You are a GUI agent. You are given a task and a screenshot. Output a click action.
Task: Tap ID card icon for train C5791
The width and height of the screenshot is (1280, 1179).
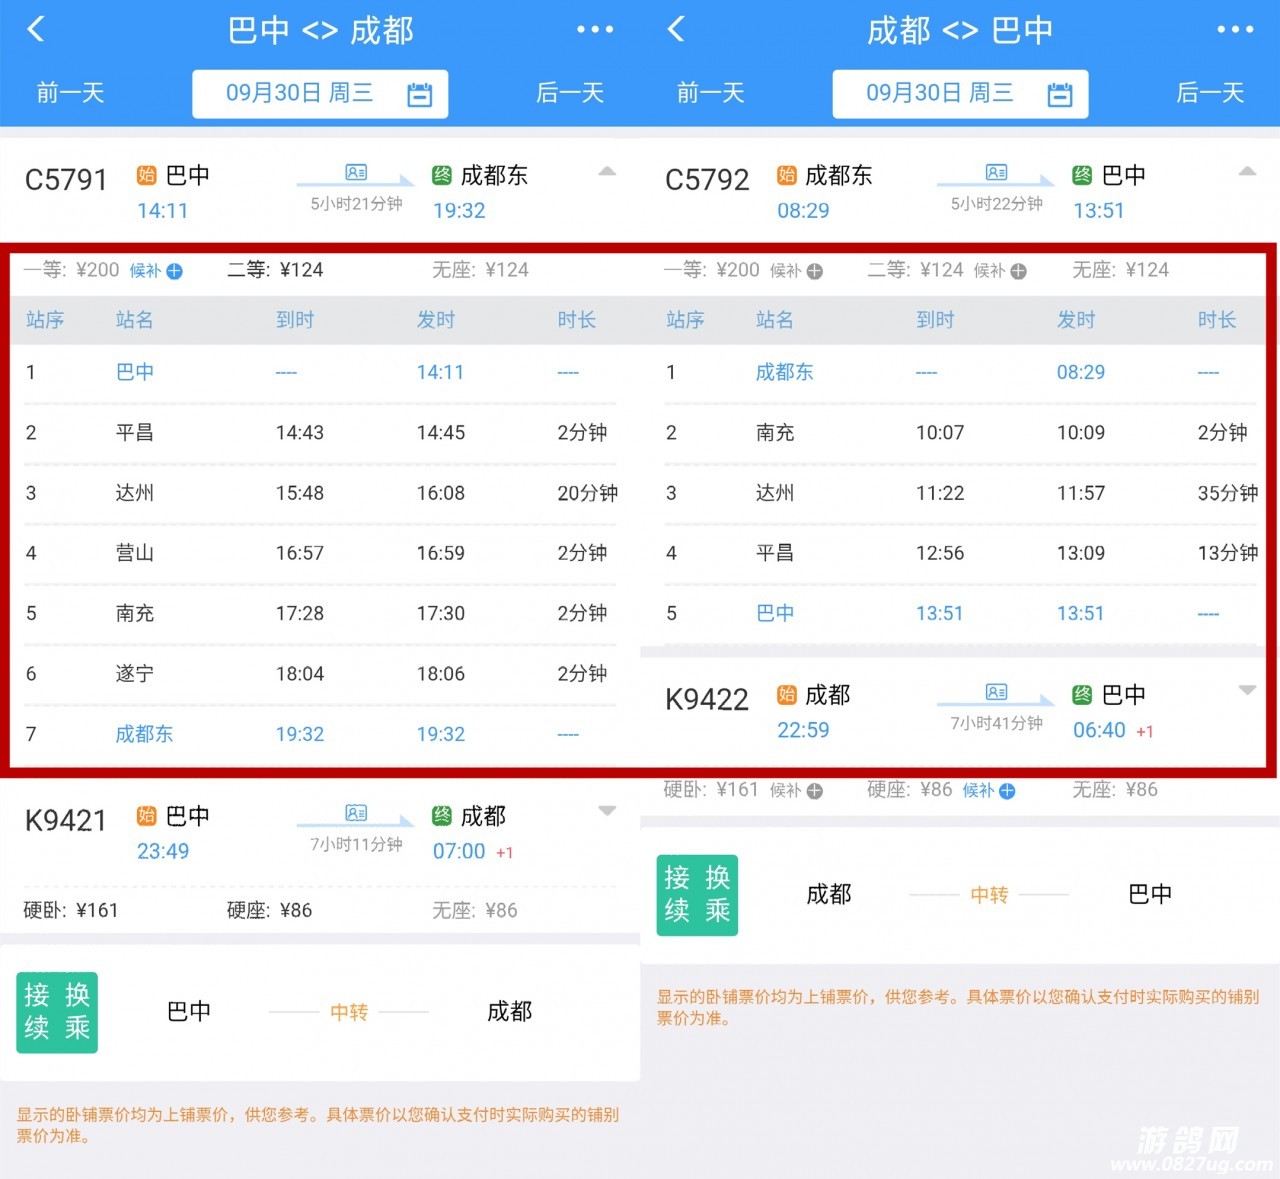tap(356, 172)
